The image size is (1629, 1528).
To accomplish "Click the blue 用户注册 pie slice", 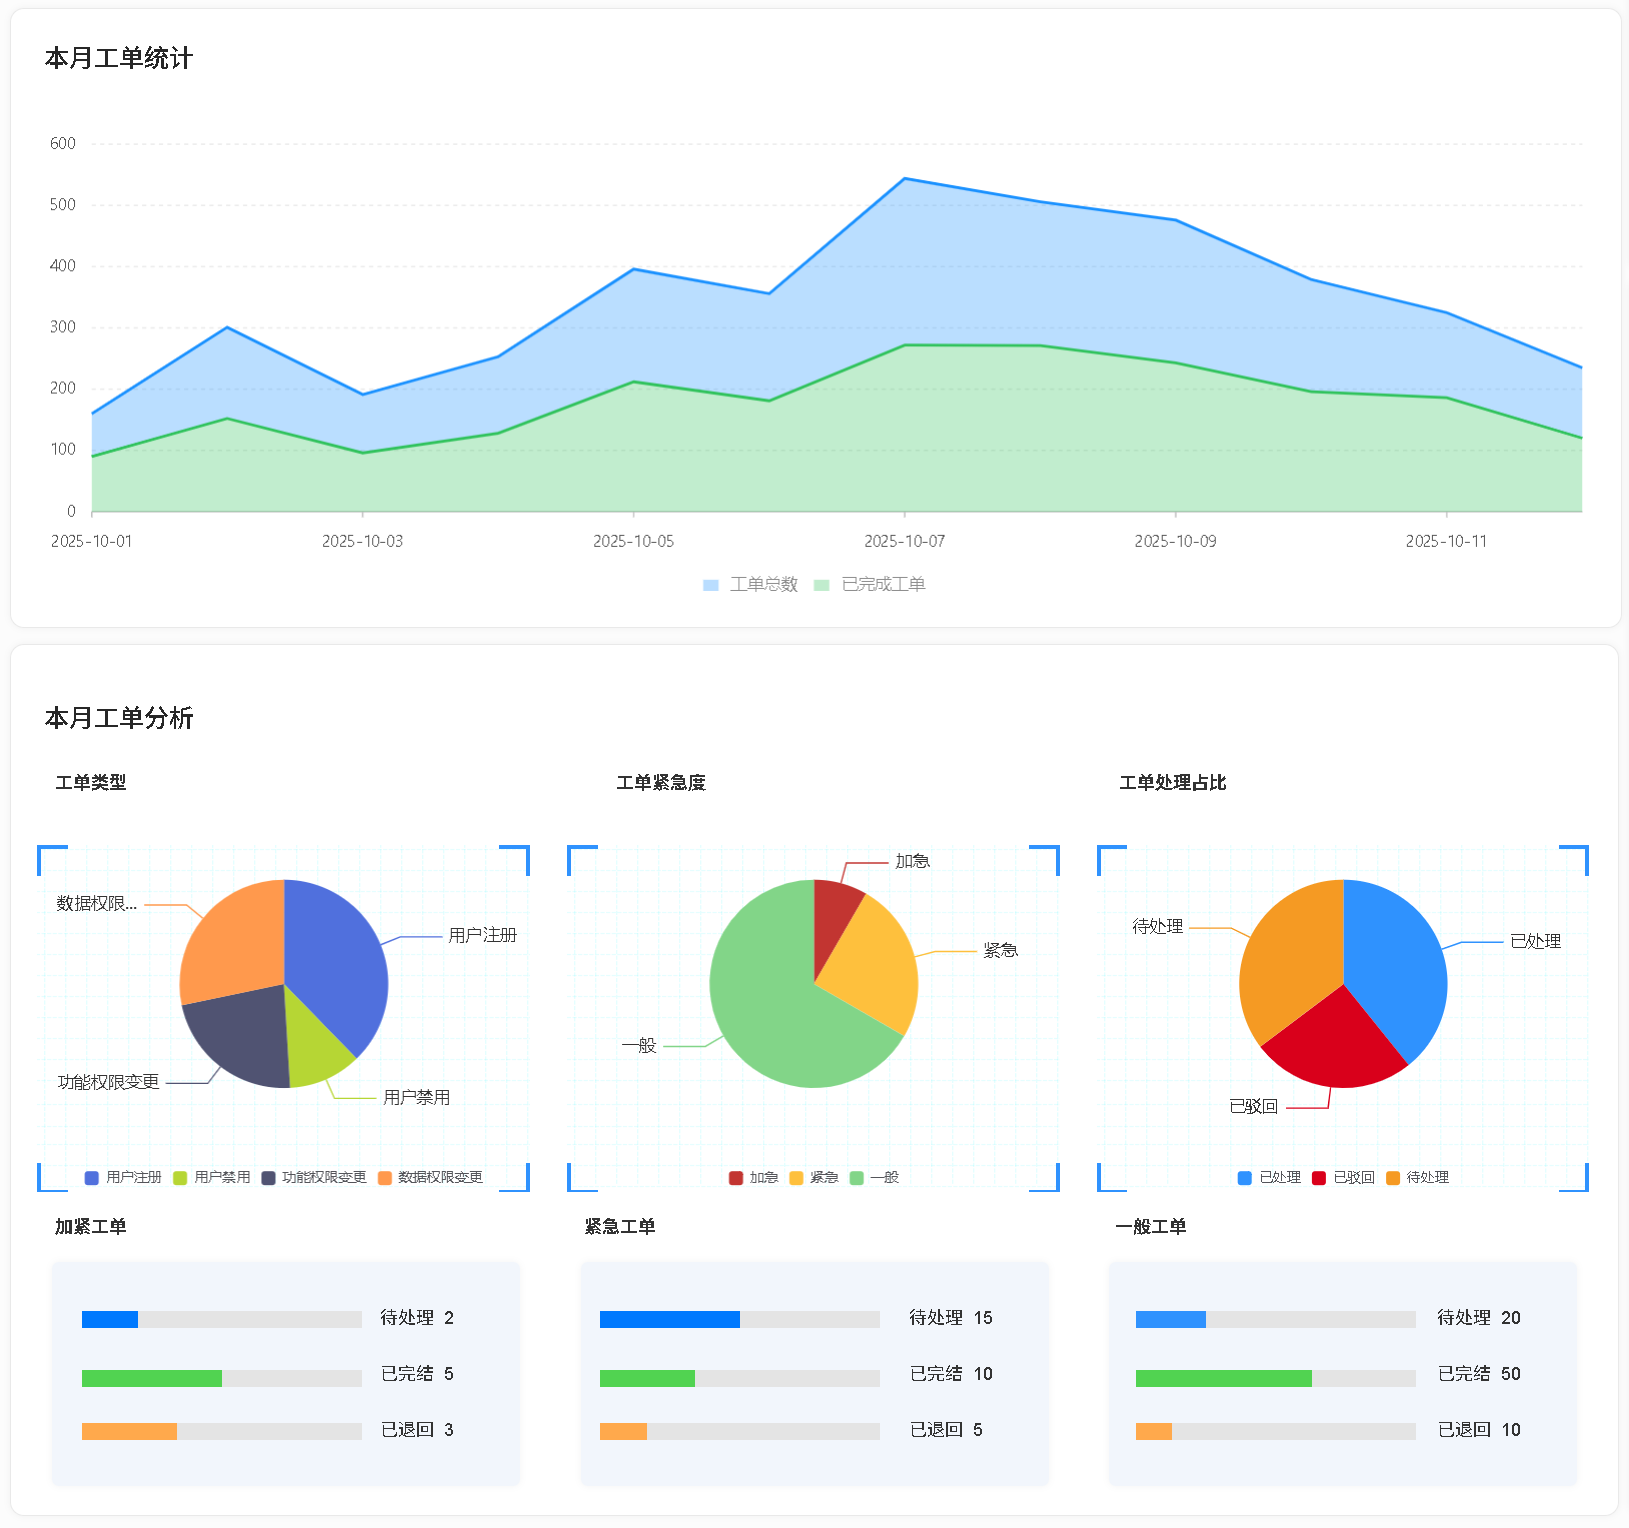I will tap(335, 960).
